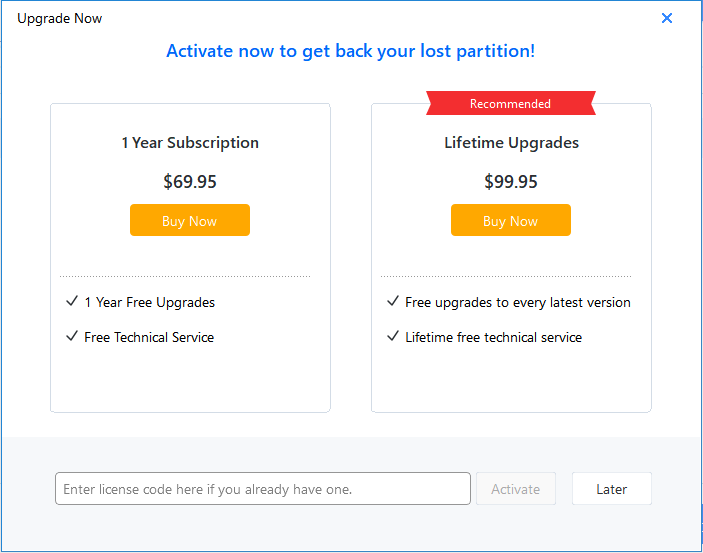Click checkmark beside Free upgrades to every latest version
703x553 pixels.
point(393,301)
